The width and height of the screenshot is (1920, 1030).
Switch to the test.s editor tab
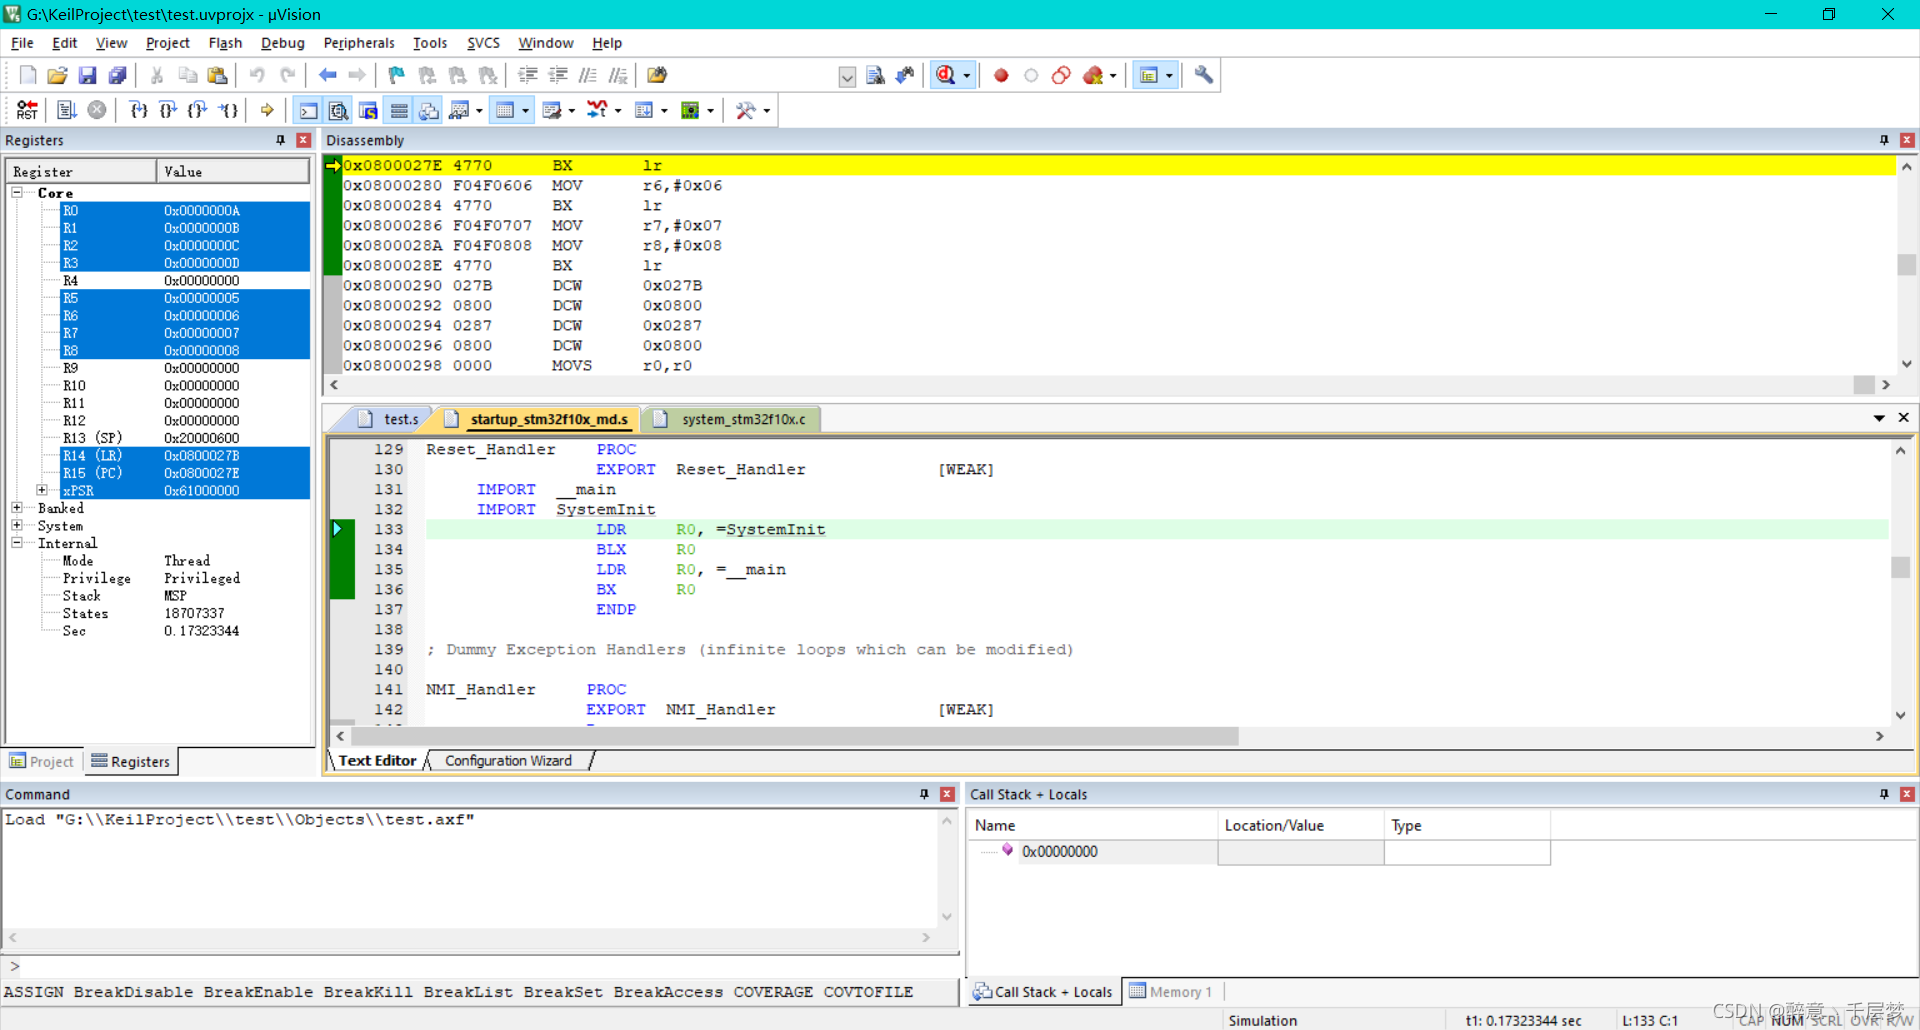[x=392, y=419]
